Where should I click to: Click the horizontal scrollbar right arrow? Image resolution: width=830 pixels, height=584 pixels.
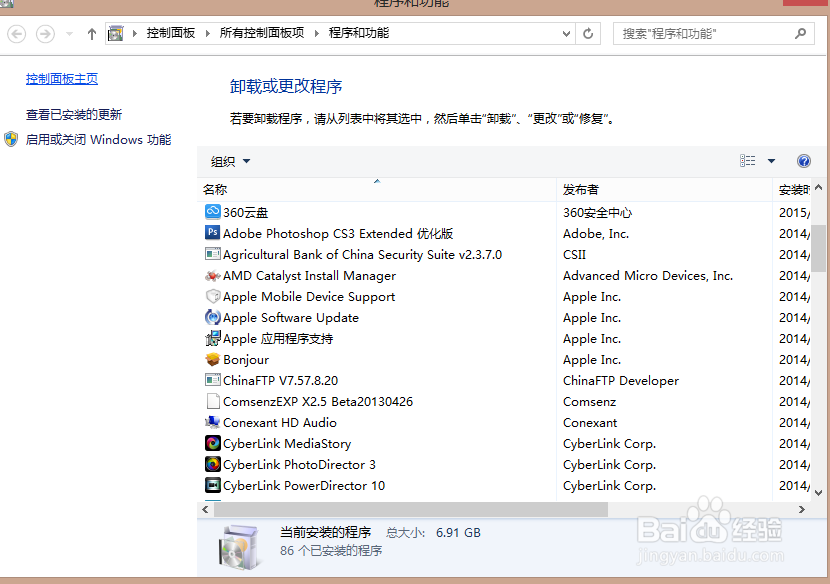click(802, 509)
